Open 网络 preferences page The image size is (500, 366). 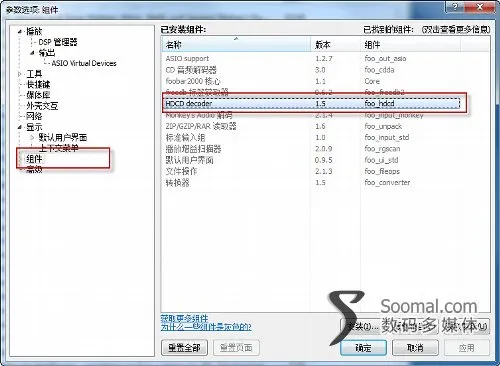tap(34, 116)
